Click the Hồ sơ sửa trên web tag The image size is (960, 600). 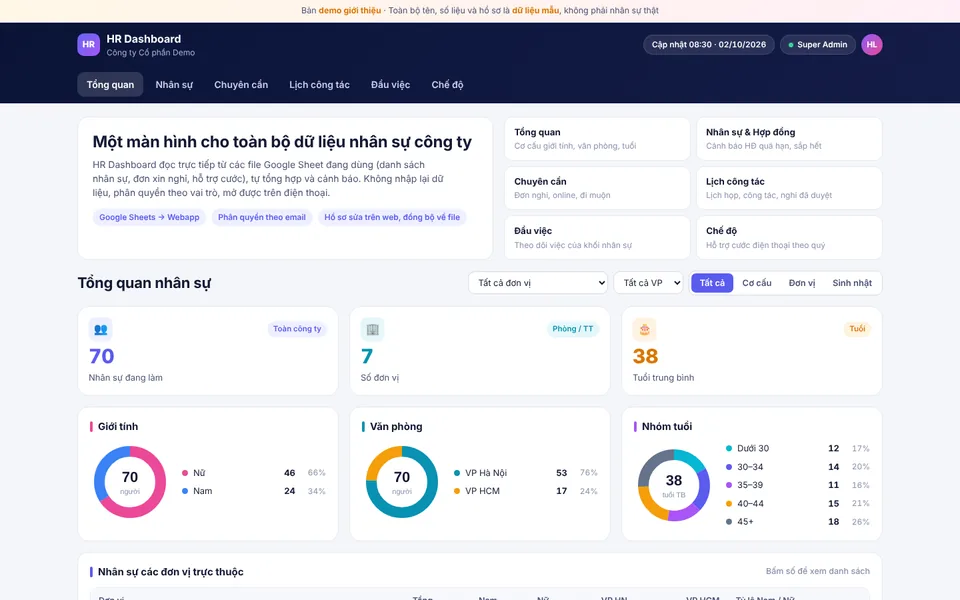392,217
